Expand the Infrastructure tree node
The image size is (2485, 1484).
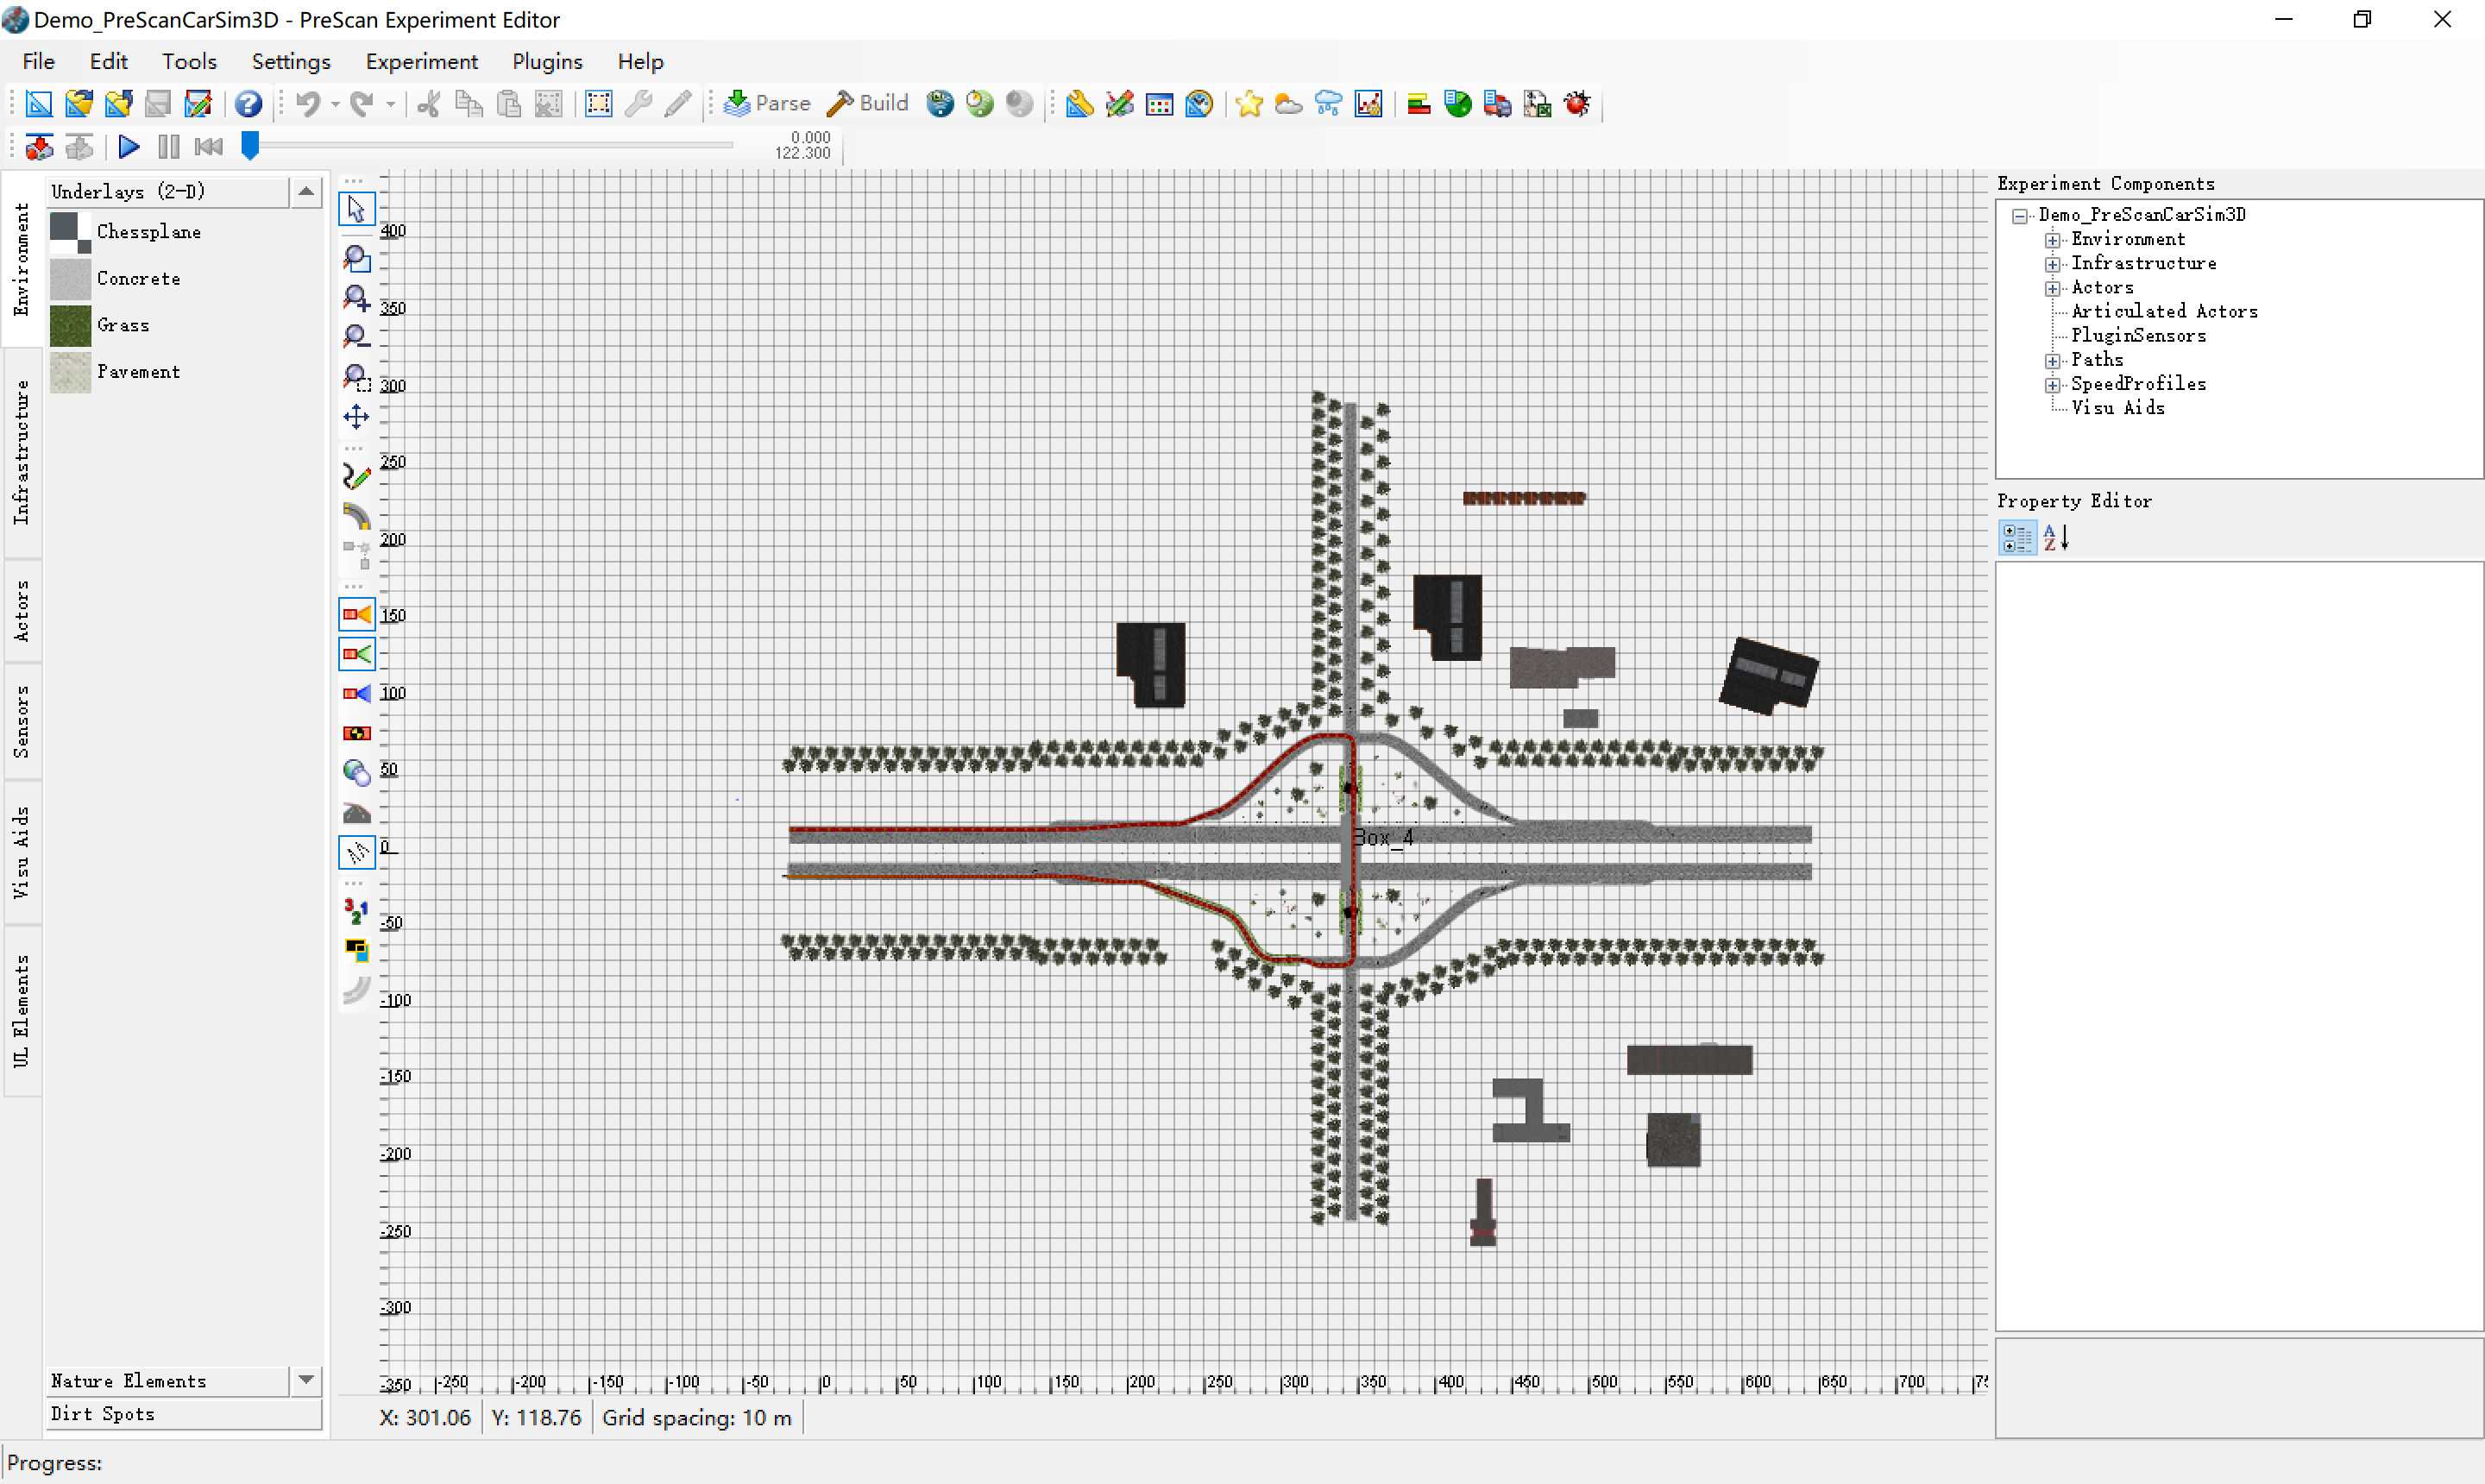coord(2052,264)
